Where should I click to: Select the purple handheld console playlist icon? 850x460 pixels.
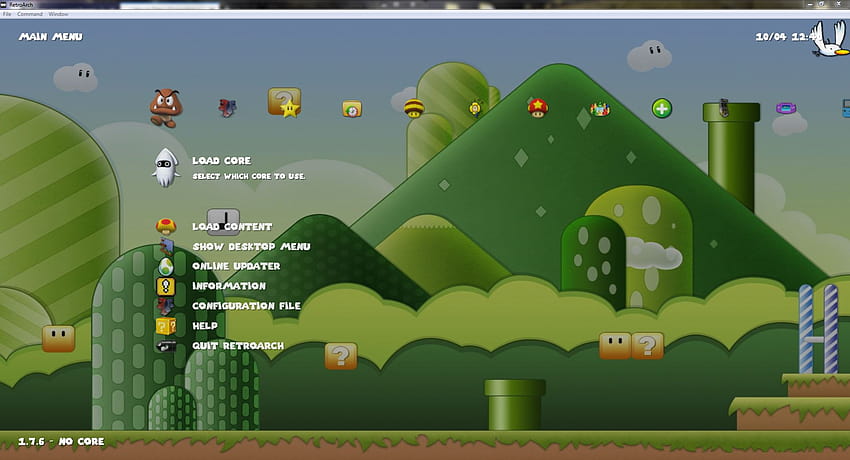[x=786, y=108]
